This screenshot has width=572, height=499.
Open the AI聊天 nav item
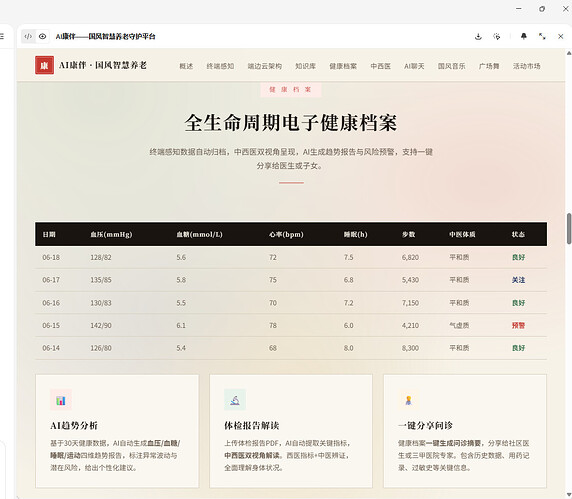click(414, 66)
